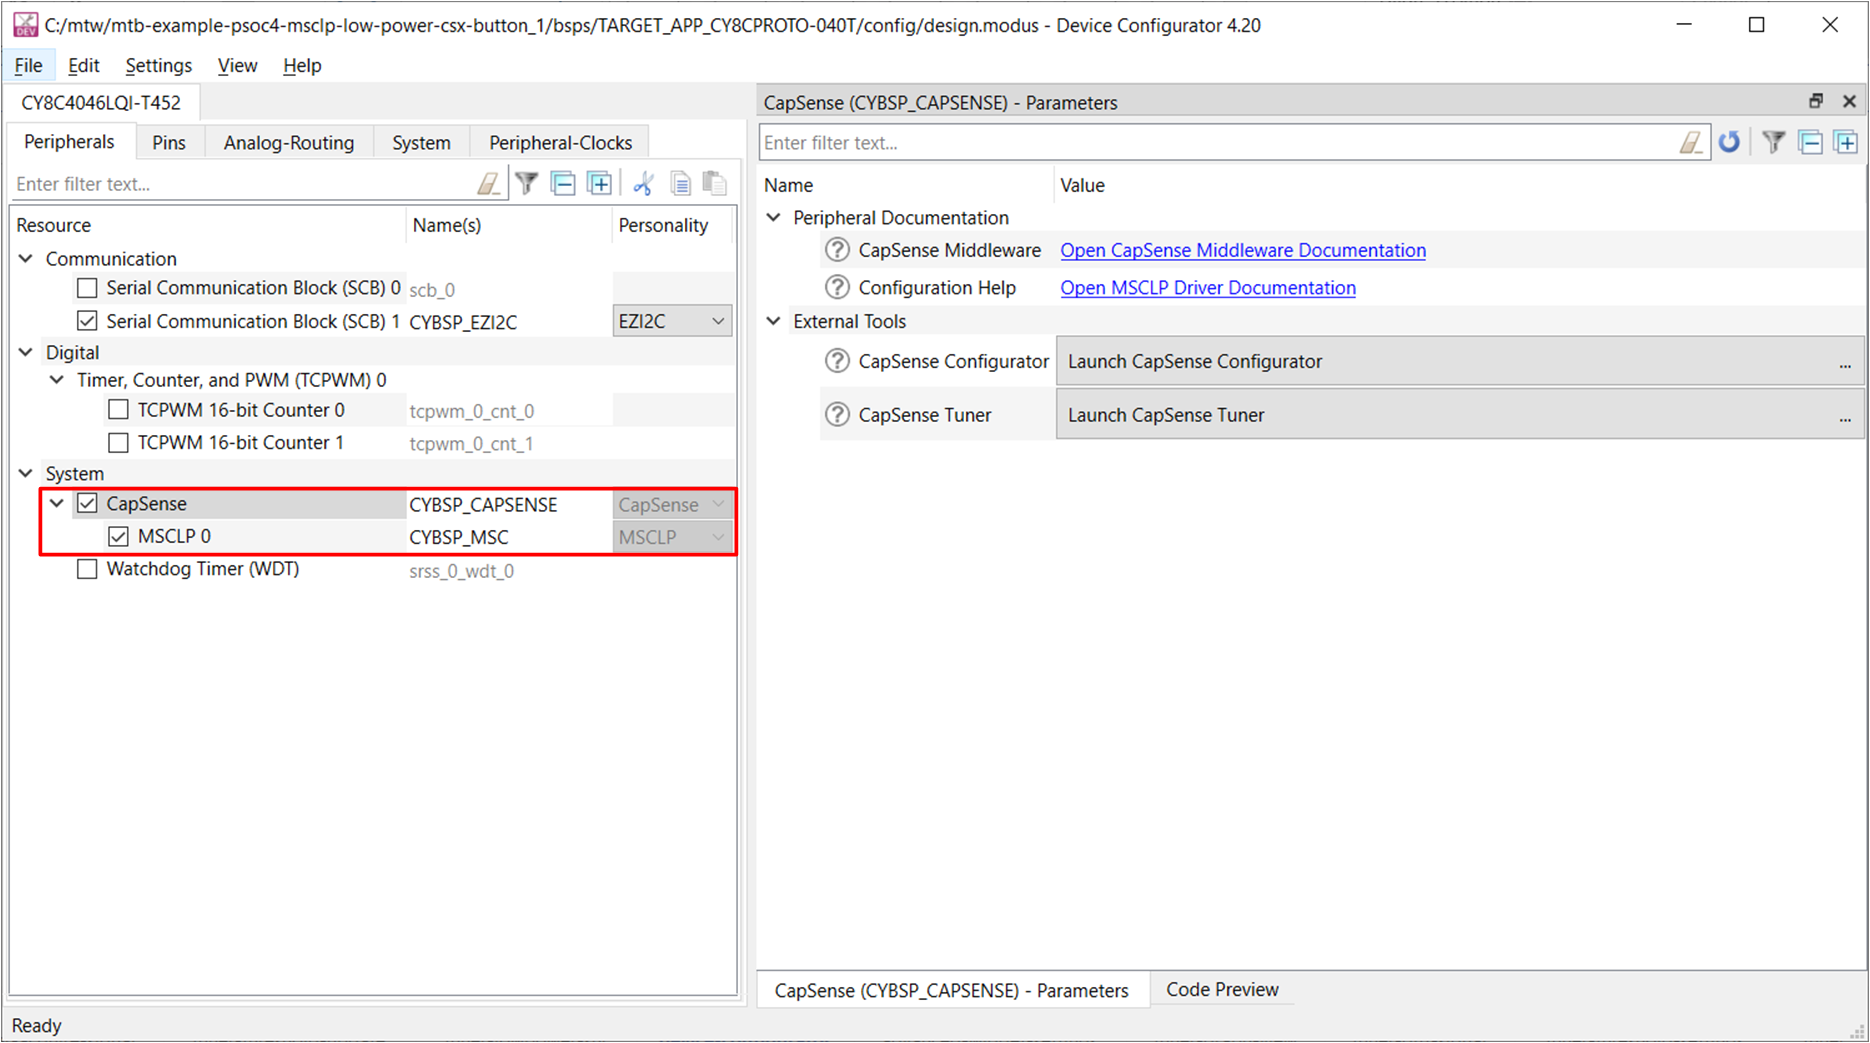Viewport: 1870px width, 1043px height.
Task: Show help for CapSense Middleware parameter
Action: pyautogui.click(x=837, y=250)
